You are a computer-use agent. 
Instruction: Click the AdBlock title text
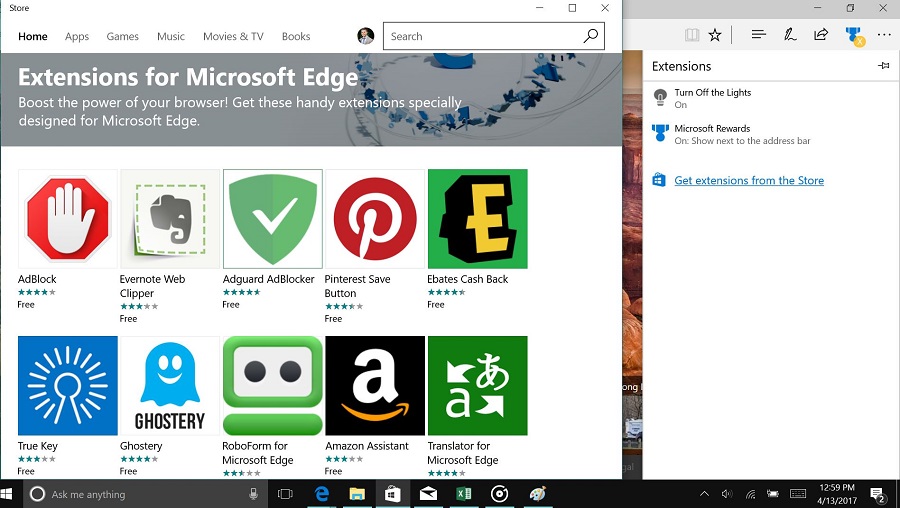click(x=37, y=279)
